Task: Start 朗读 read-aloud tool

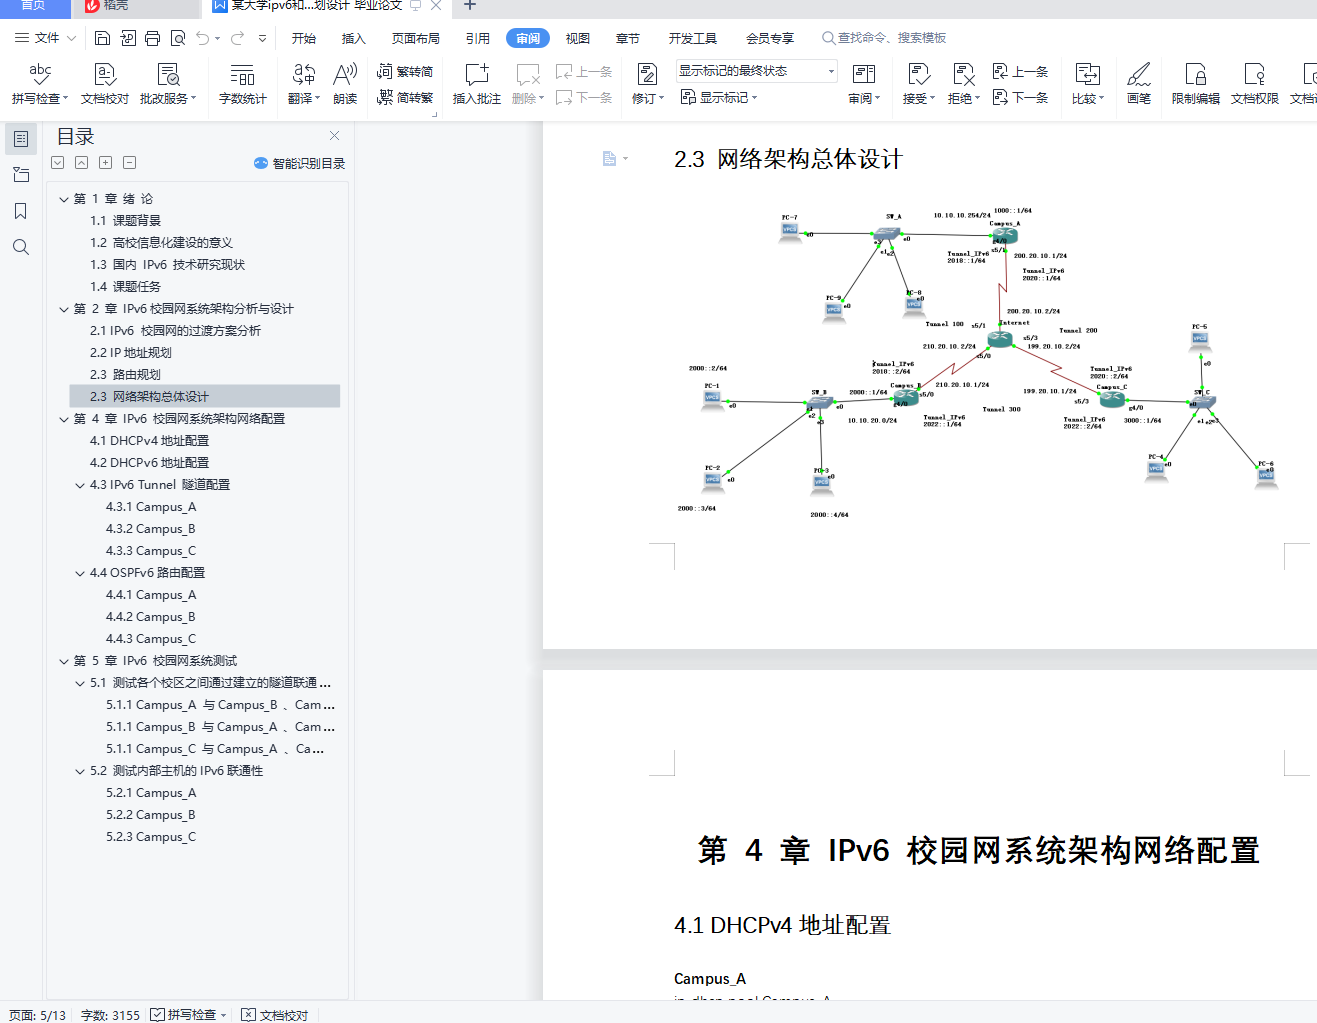Action: tap(345, 83)
